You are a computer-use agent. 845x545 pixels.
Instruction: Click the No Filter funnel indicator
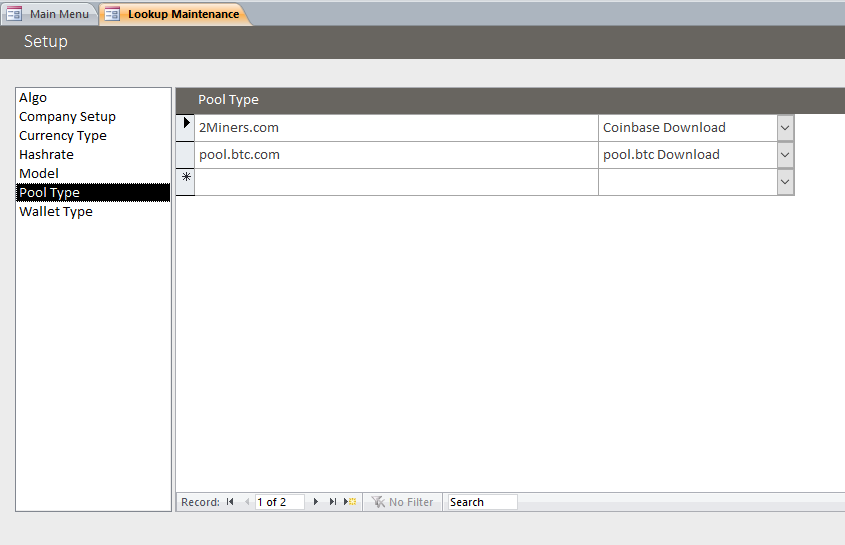402,502
